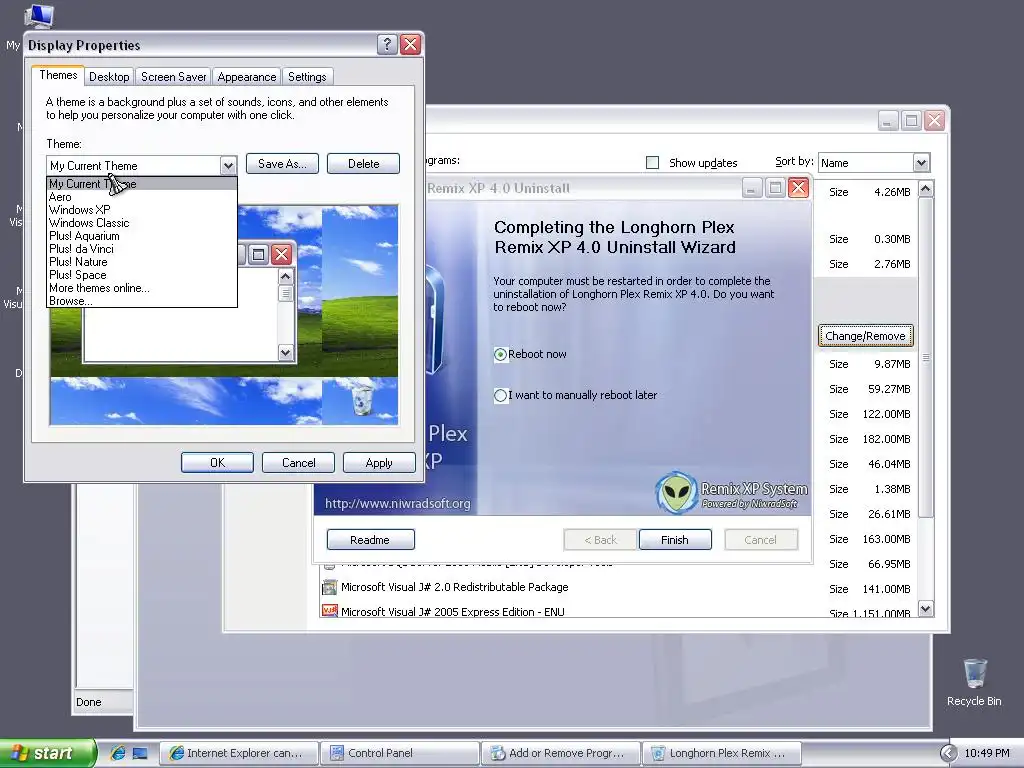Click Finish in uninstall wizard
This screenshot has width=1024, height=768.
click(x=675, y=539)
